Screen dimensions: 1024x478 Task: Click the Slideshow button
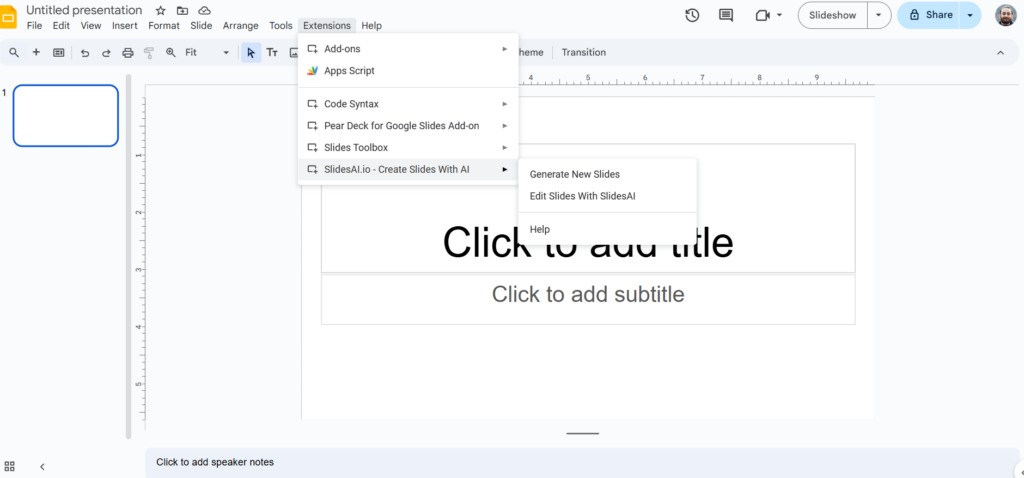(x=831, y=15)
